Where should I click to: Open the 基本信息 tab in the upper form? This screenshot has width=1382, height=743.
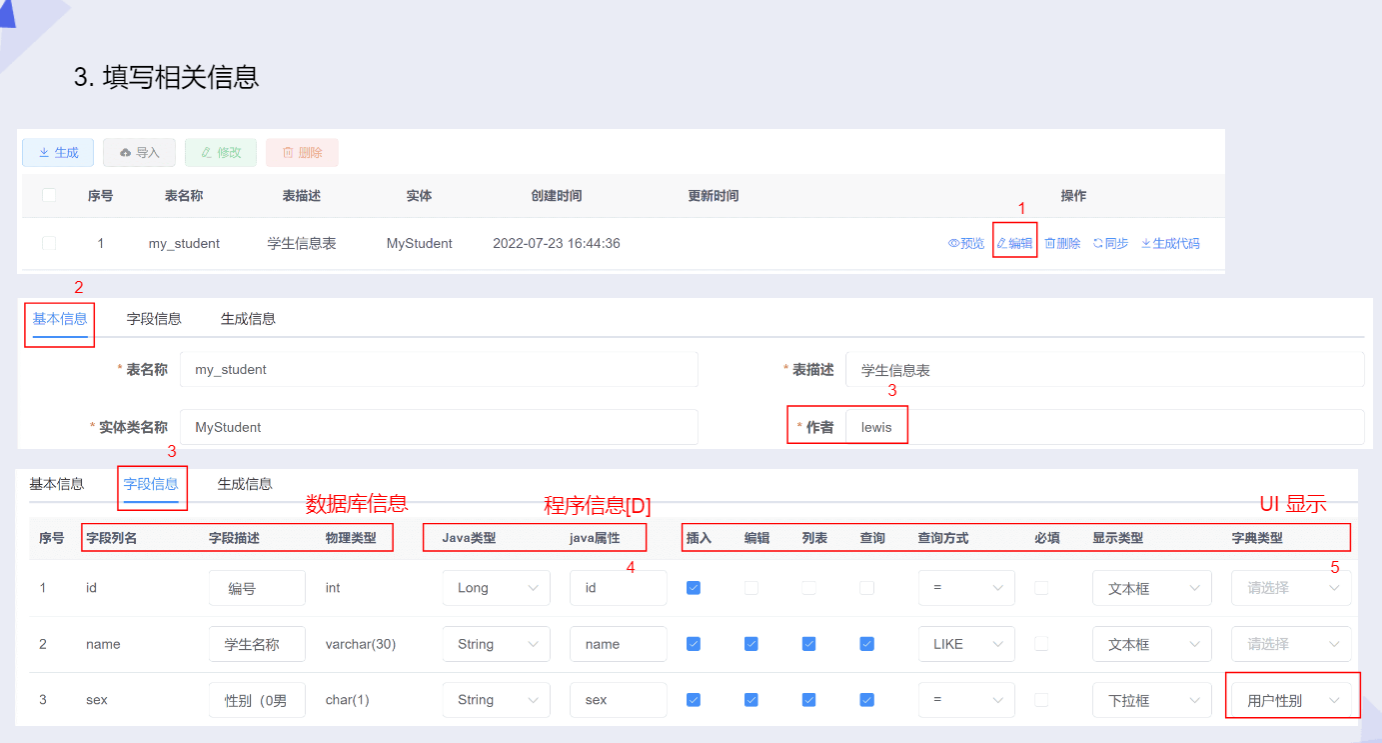point(60,318)
